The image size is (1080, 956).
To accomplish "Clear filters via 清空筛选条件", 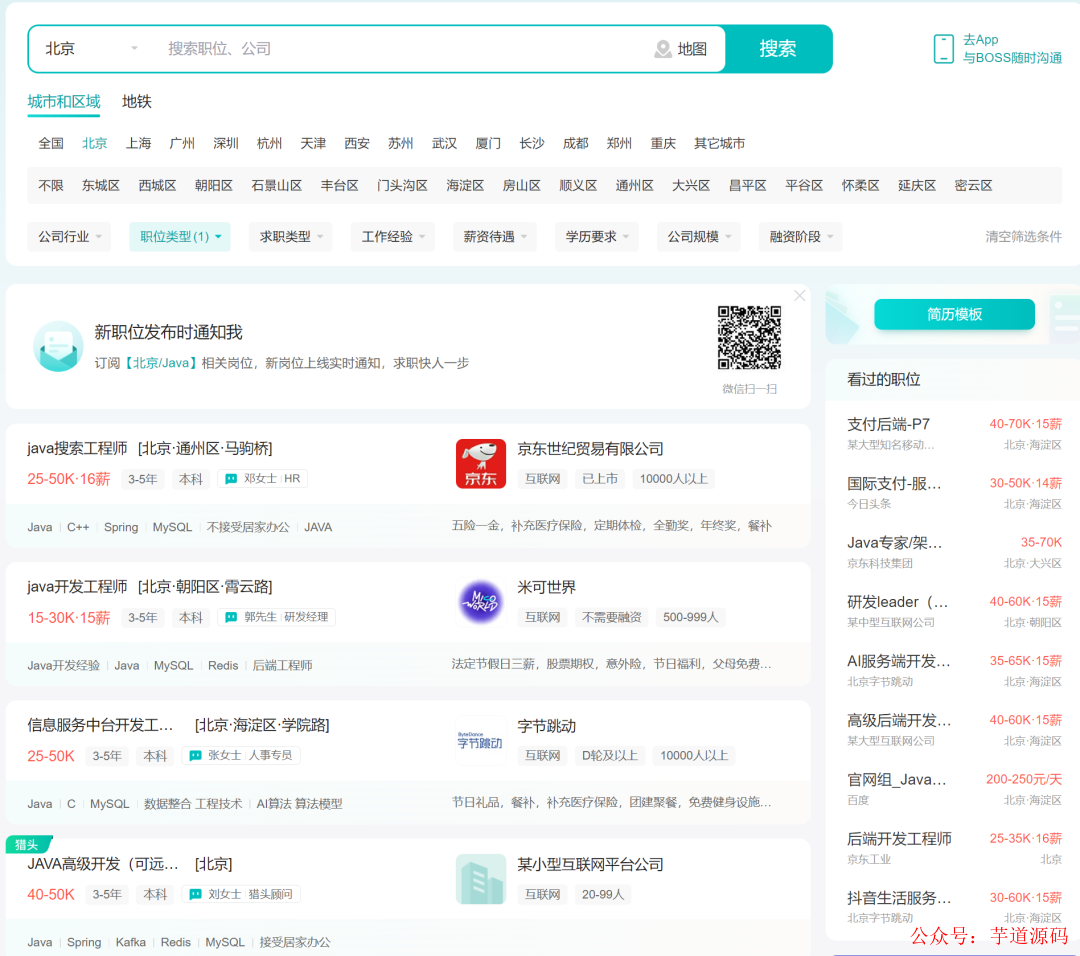I will pyautogui.click(x=1024, y=236).
